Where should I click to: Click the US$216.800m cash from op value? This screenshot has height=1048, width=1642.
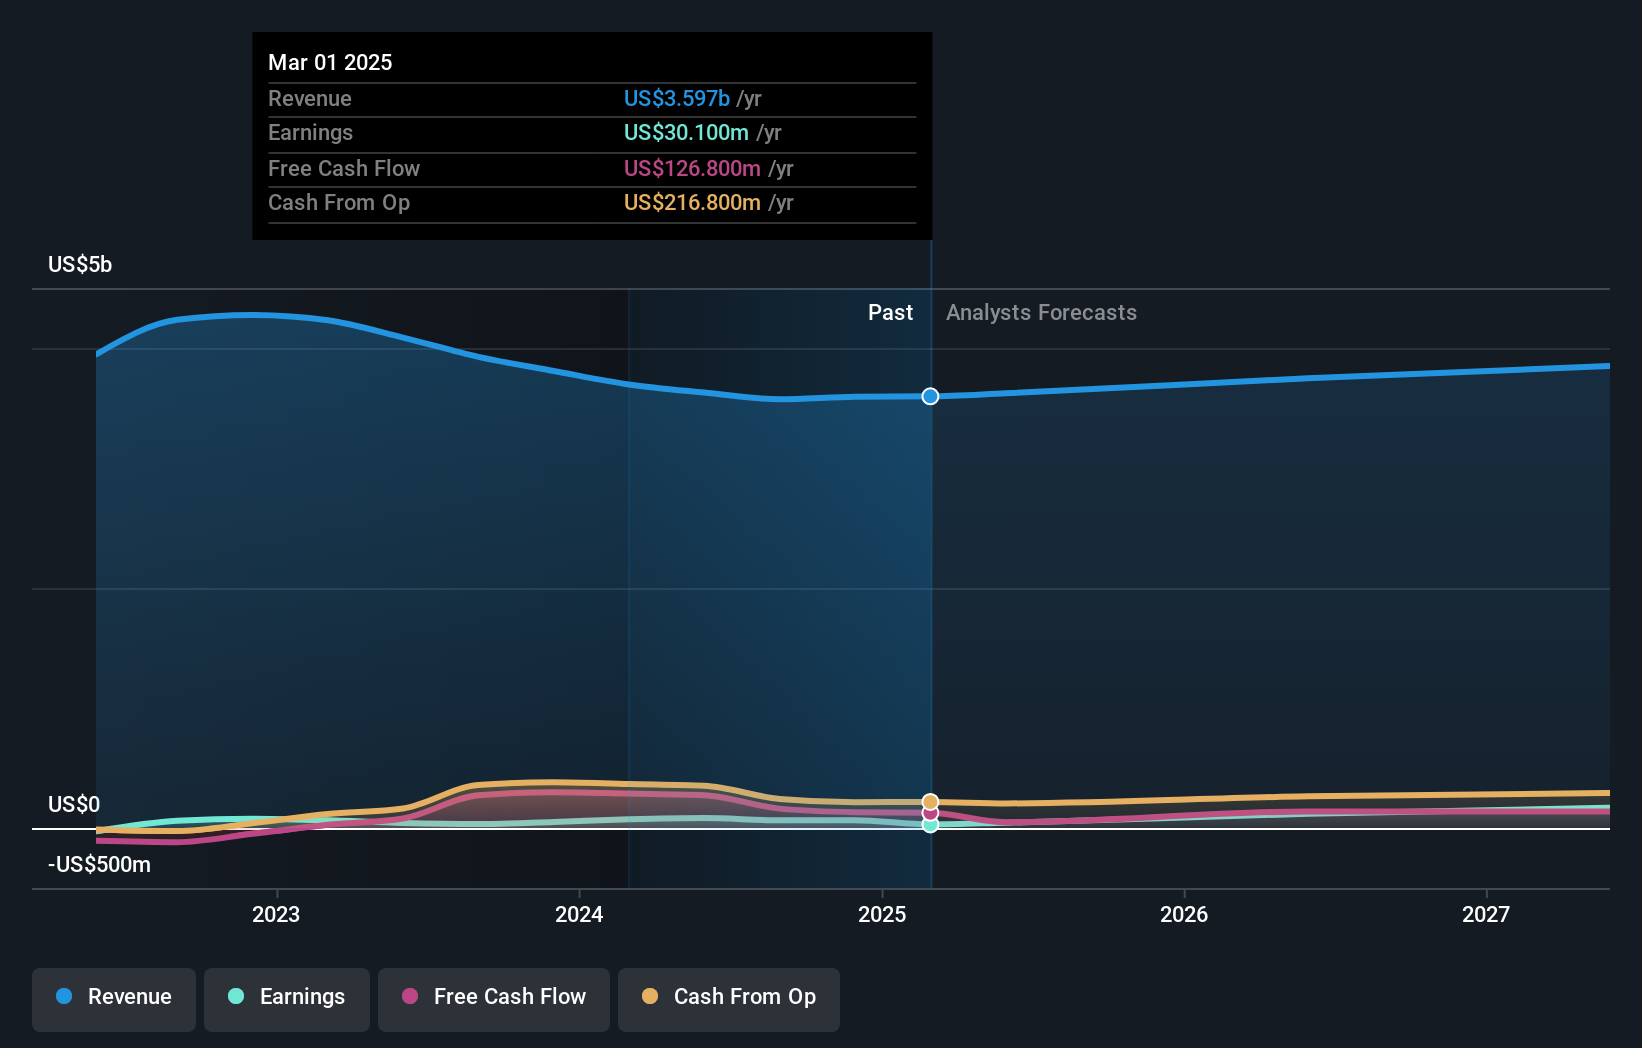click(692, 202)
